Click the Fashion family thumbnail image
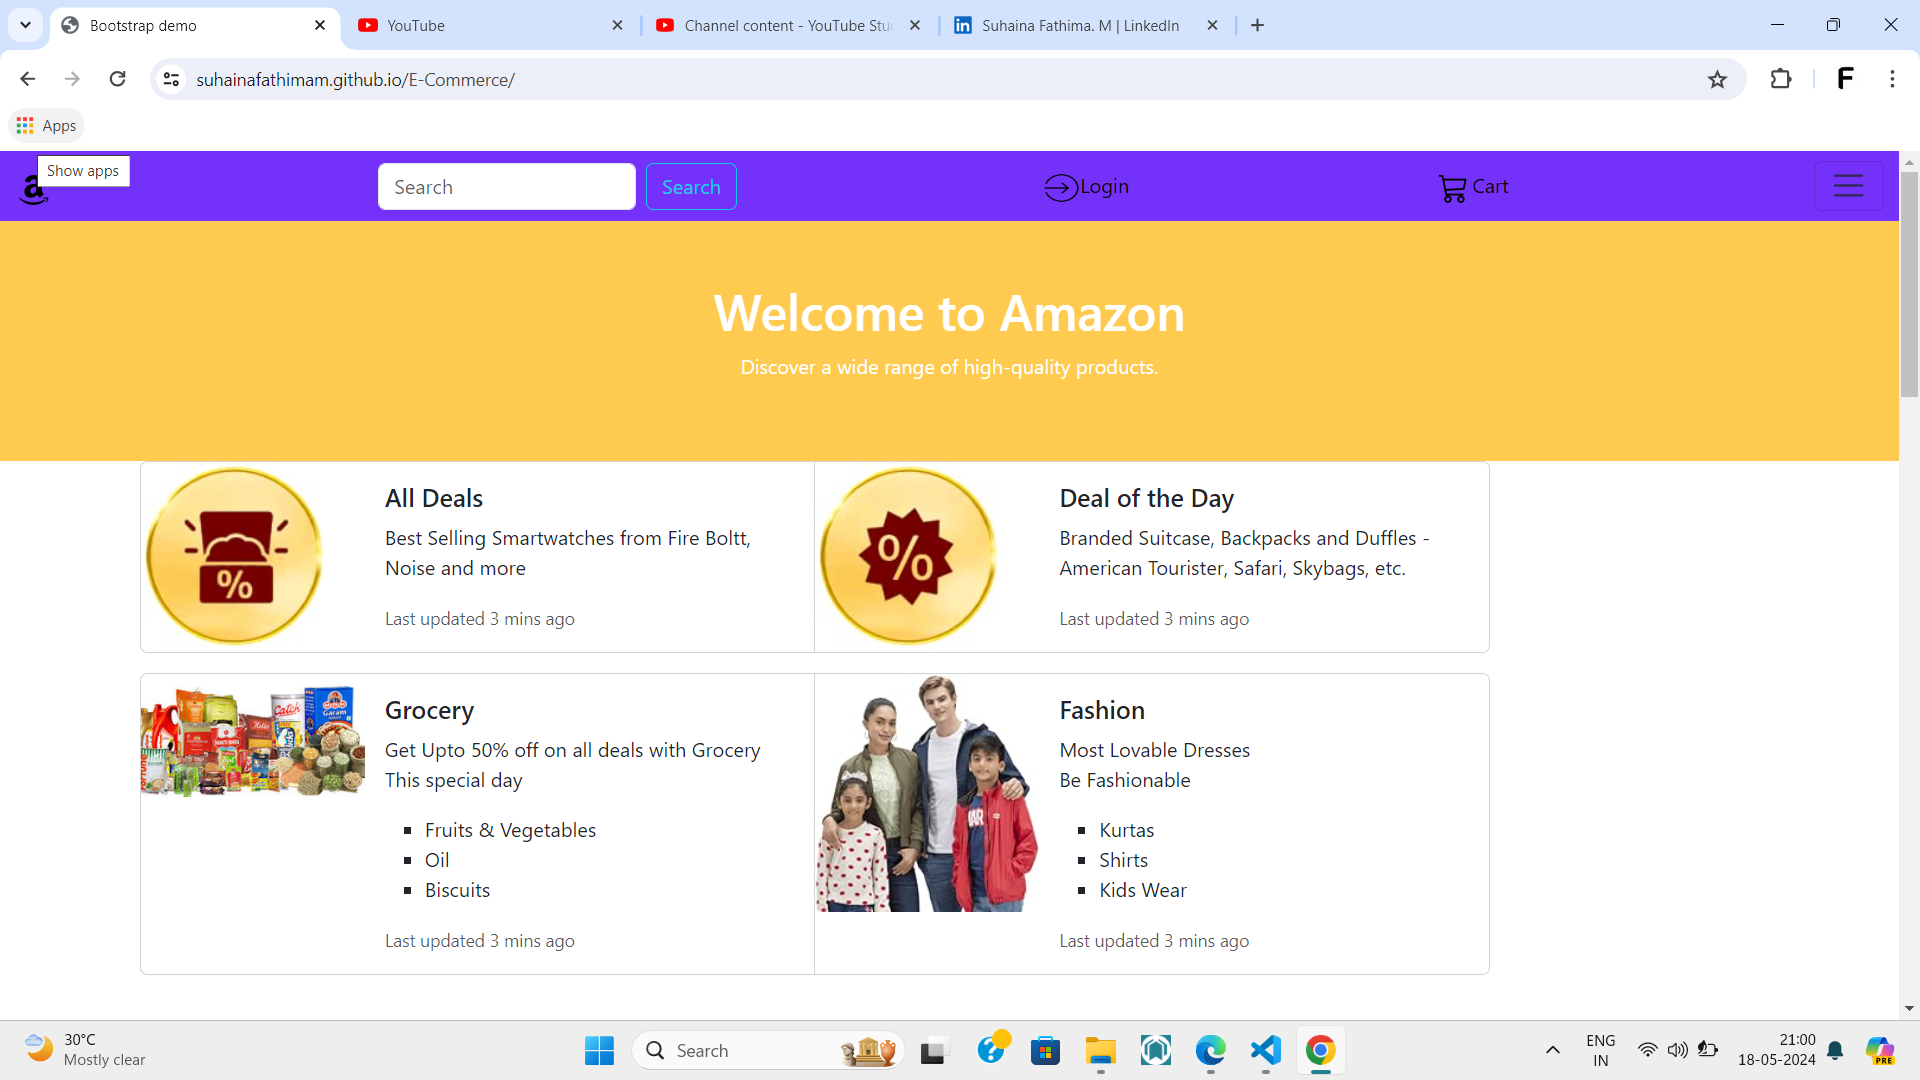The height and width of the screenshot is (1080, 1920). (x=926, y=794)
